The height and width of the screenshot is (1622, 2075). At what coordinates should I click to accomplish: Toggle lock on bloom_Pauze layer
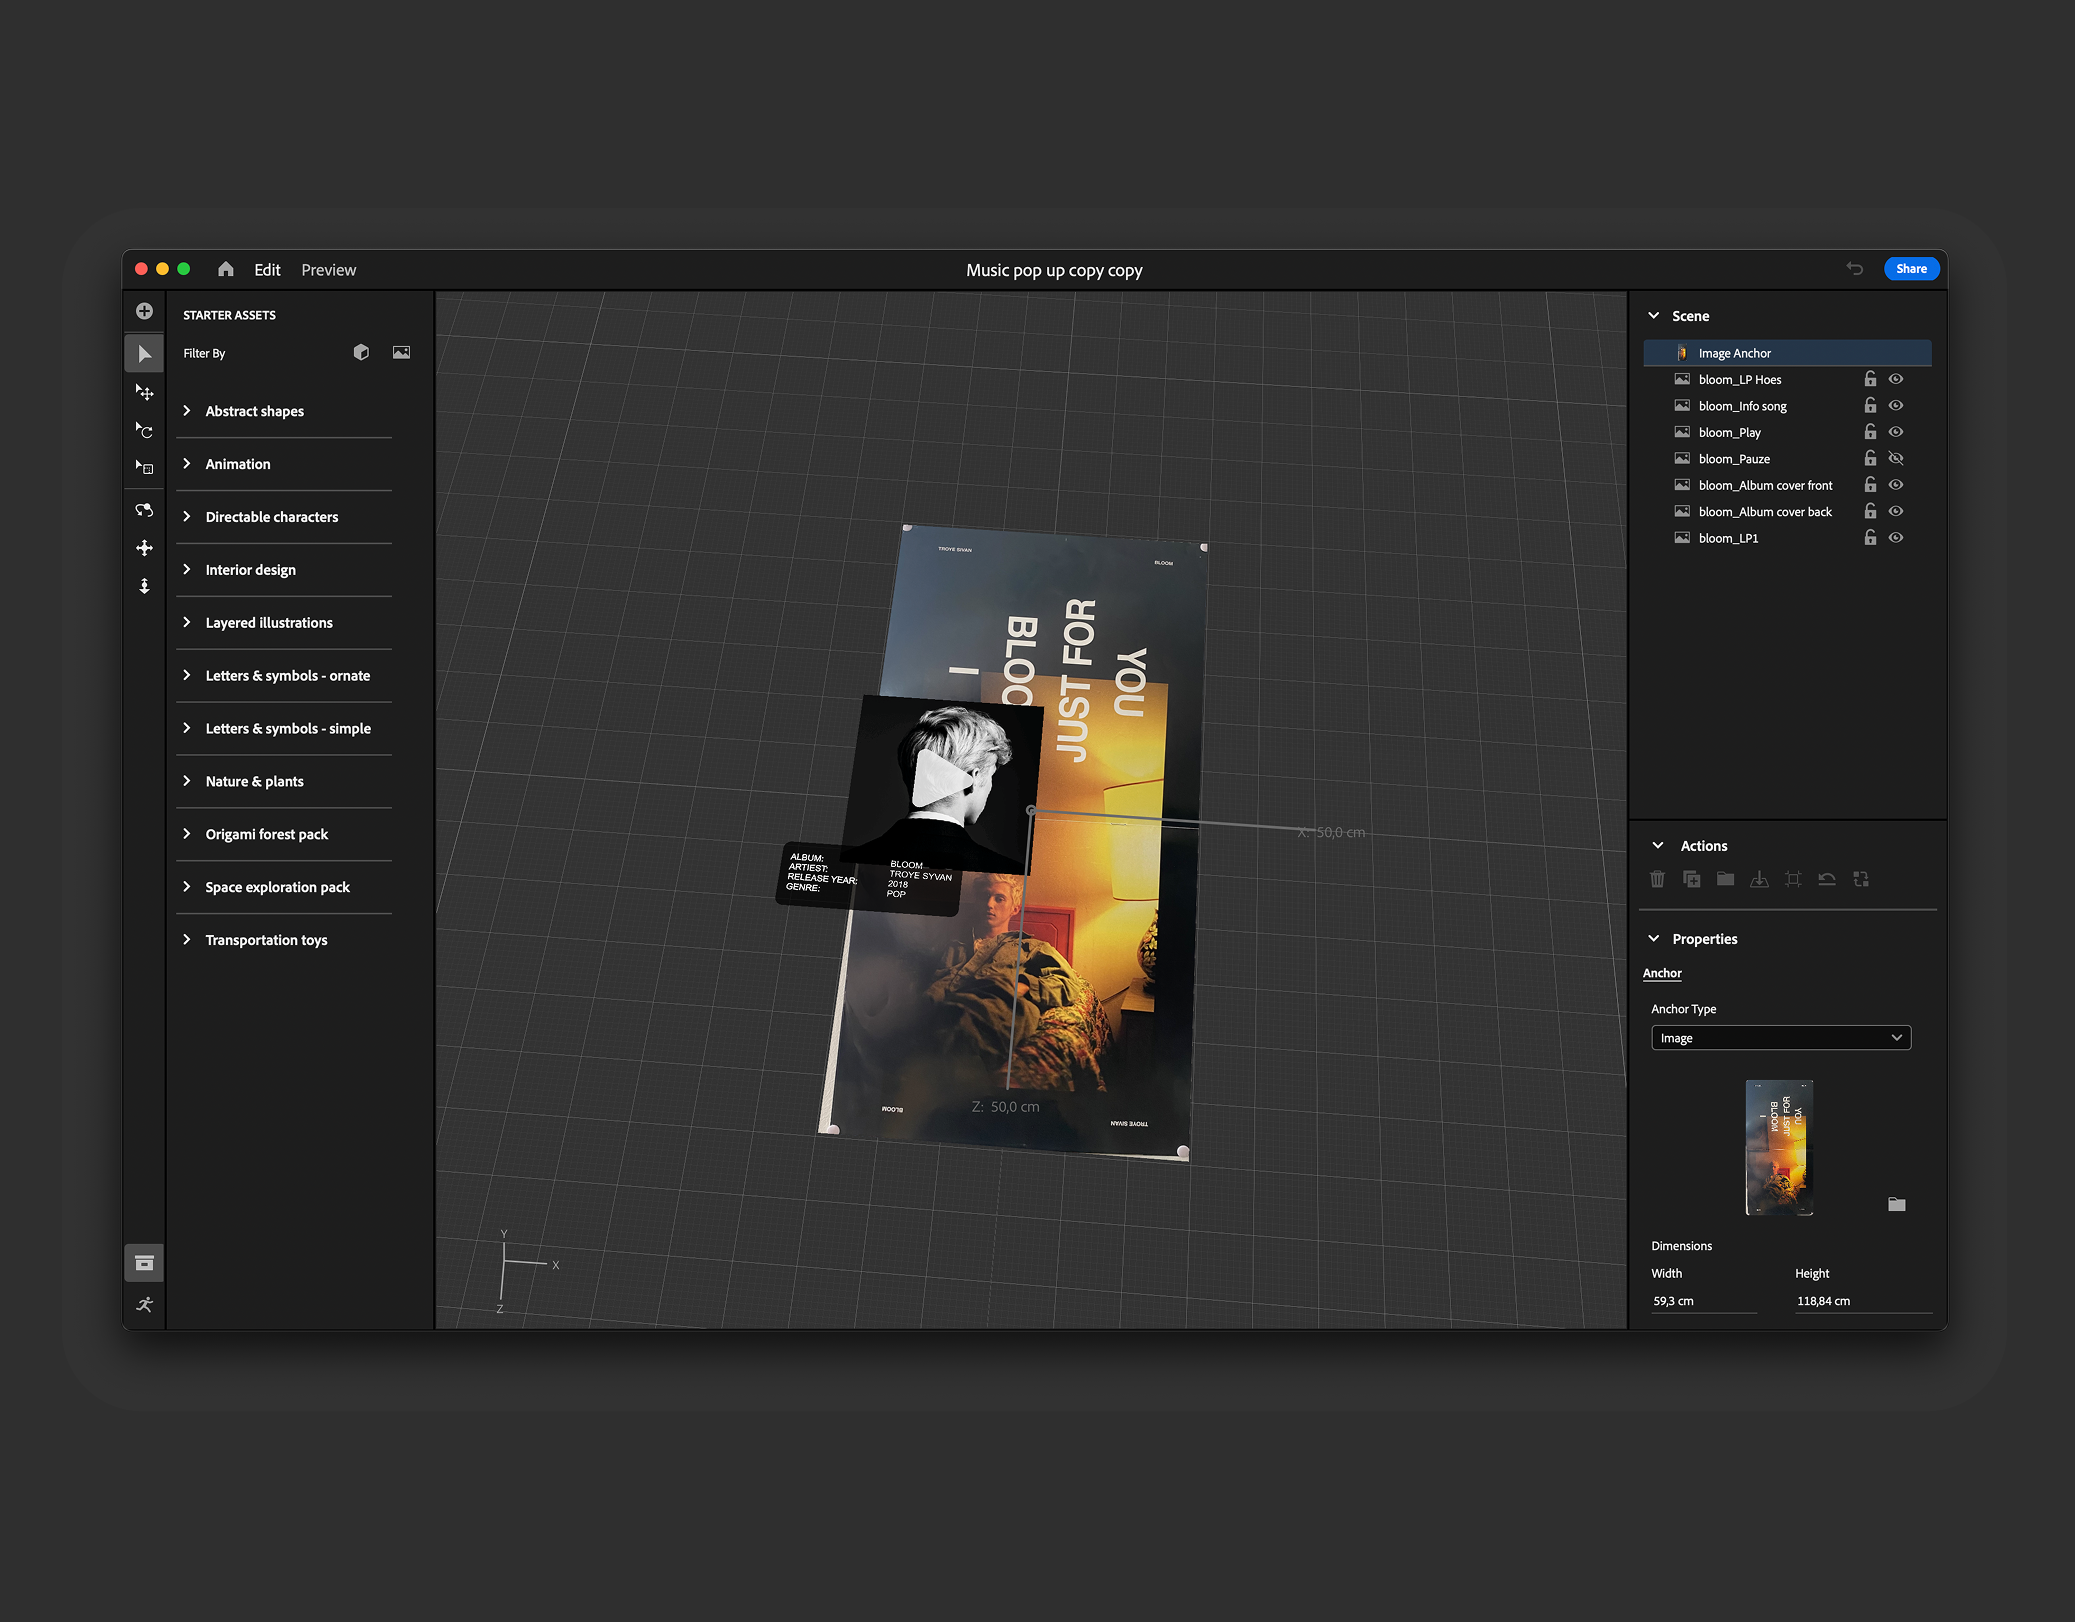[x=1870, y=458]
